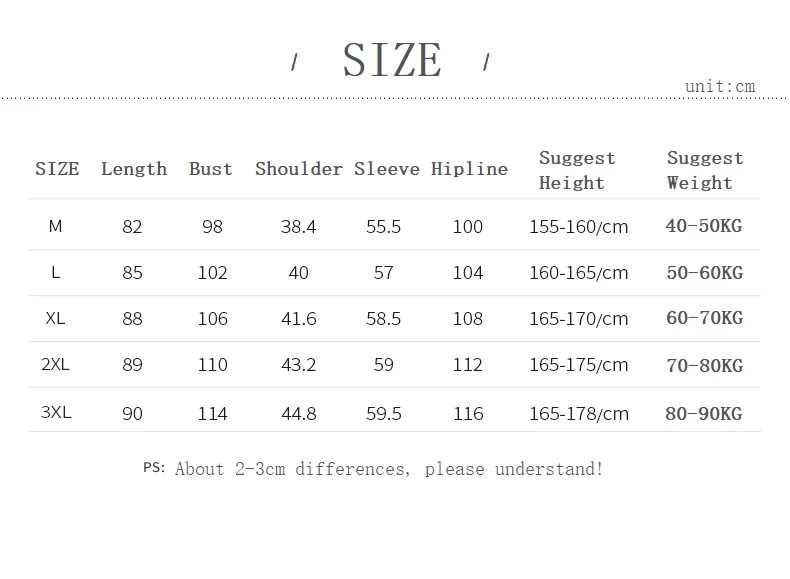Click the Suggest Weight header

(705, 170)
